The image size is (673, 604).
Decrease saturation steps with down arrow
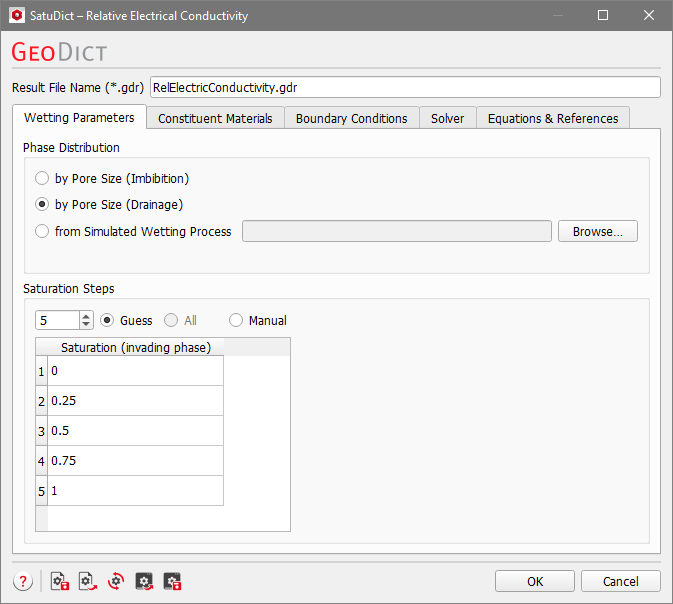click(x=86, y=325)
